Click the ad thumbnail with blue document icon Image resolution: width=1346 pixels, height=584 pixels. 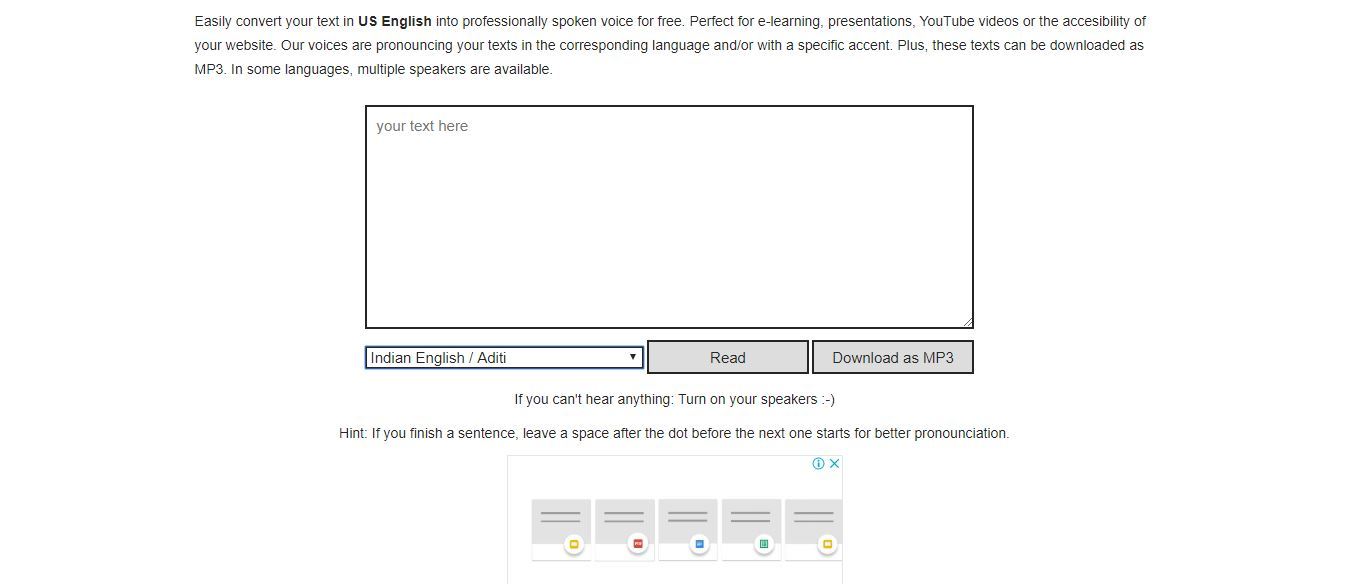click(x=688, y=529)
